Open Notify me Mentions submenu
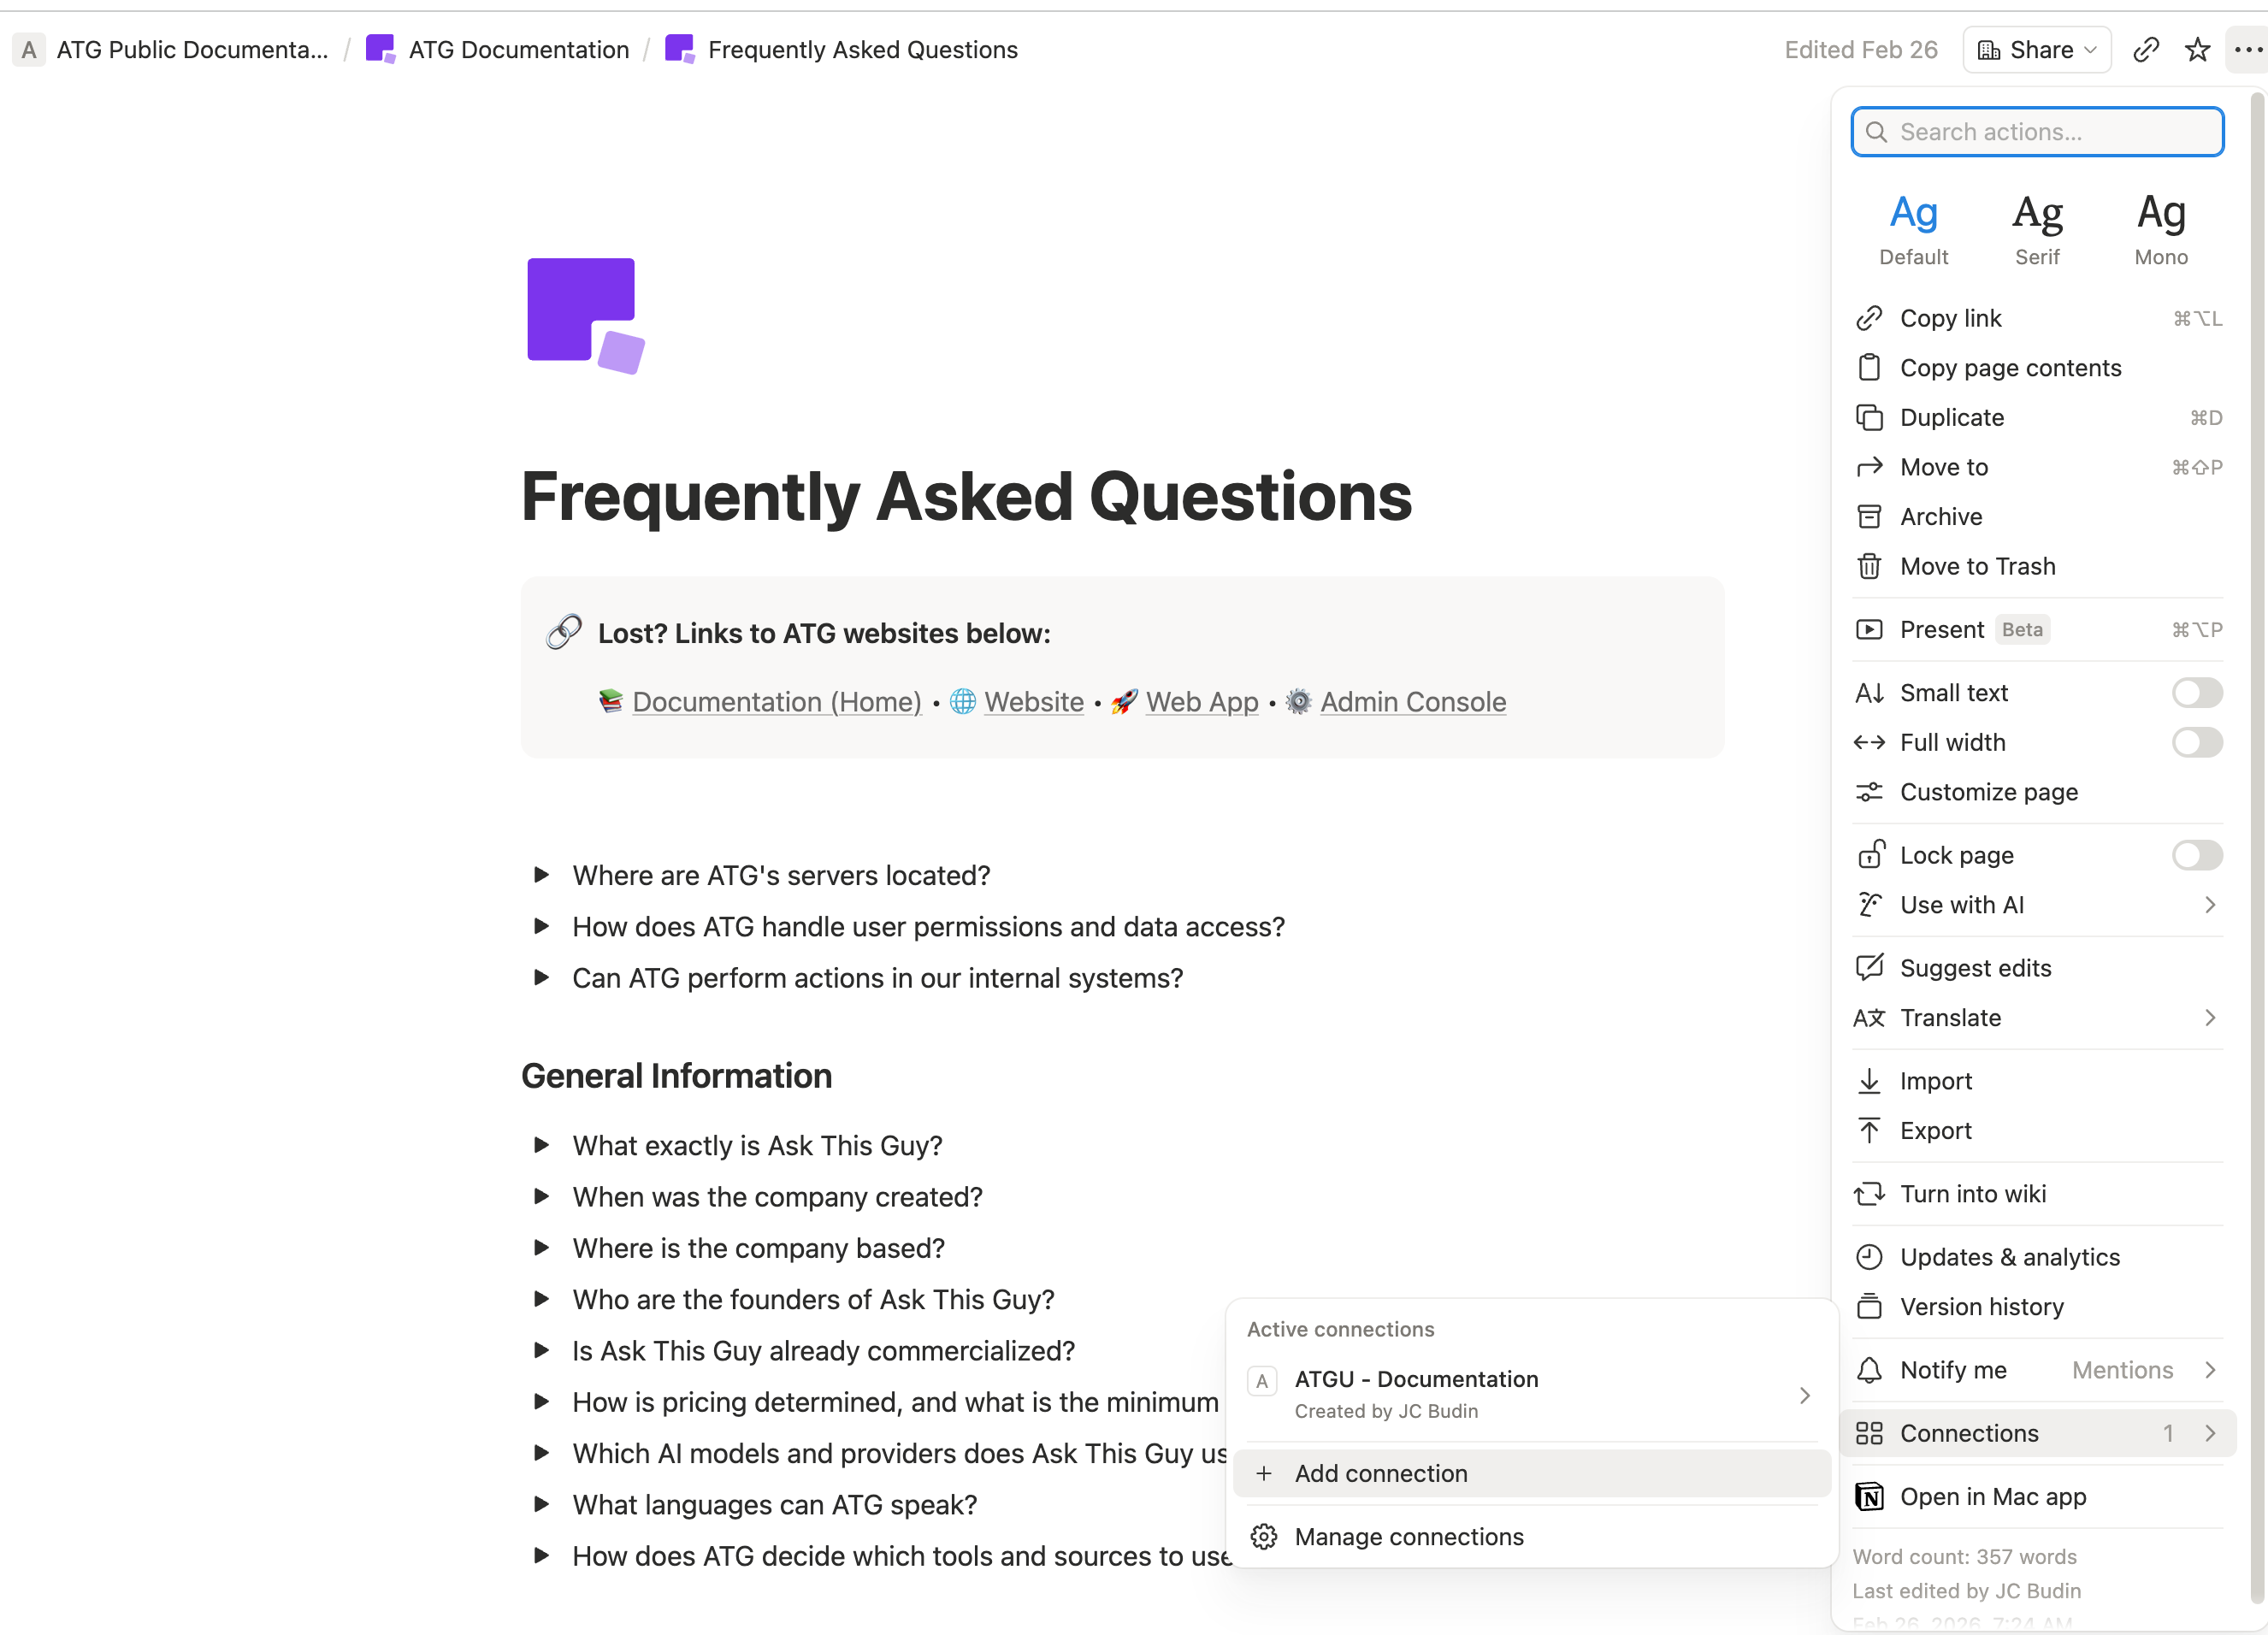The width and height of the screenshot is (2268, 1635). pos(2037,1370)
